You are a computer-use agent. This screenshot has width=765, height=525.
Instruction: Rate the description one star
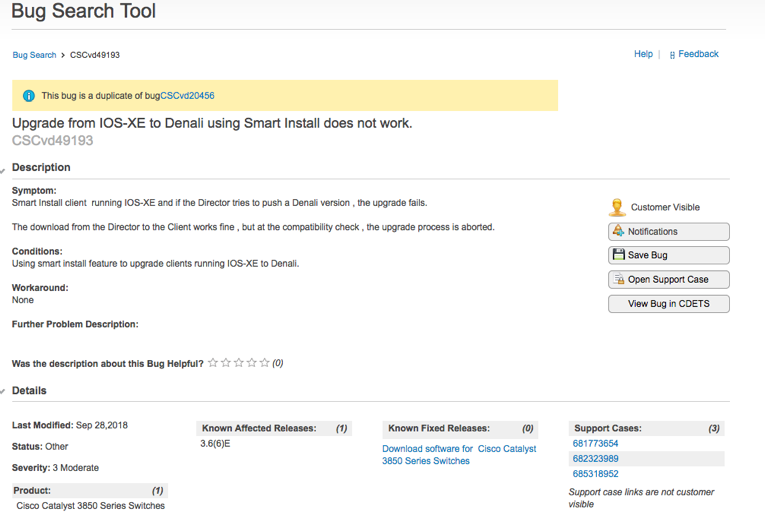(x=213, y=363)
